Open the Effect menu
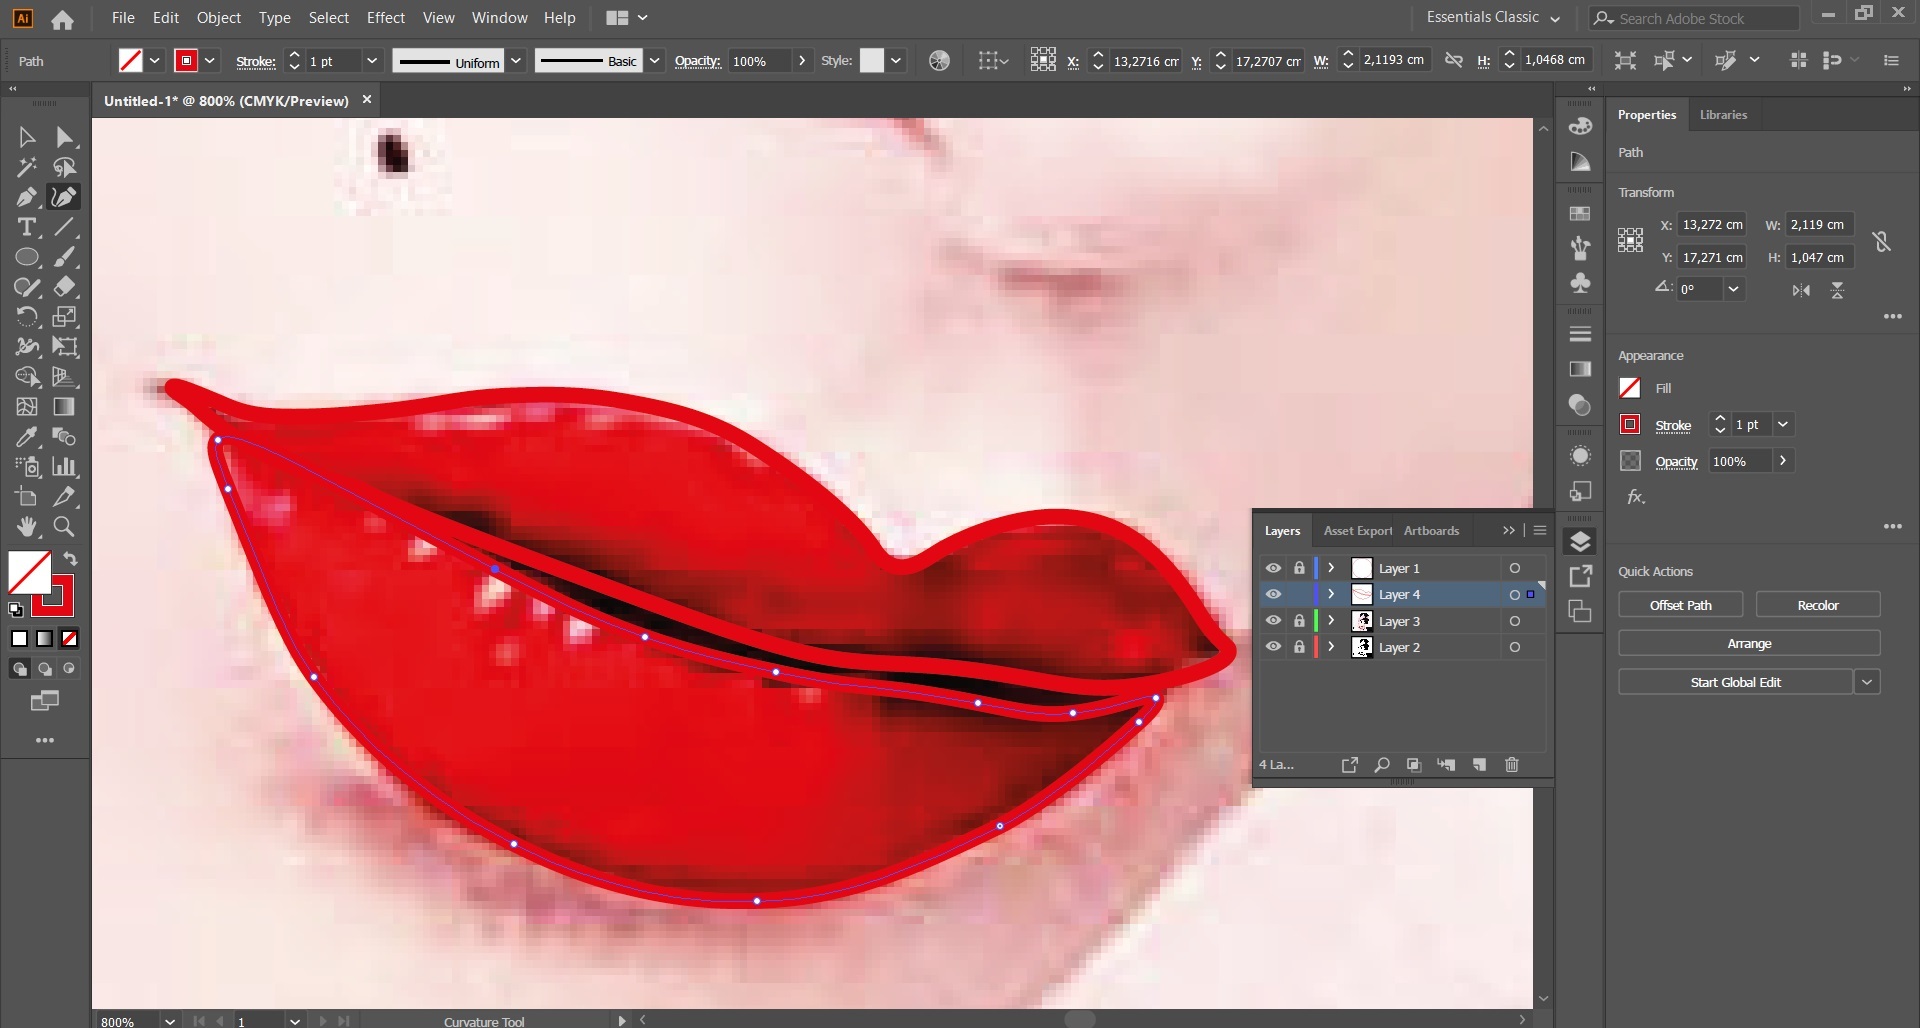1920x1028 pixels. pos(386,18)
